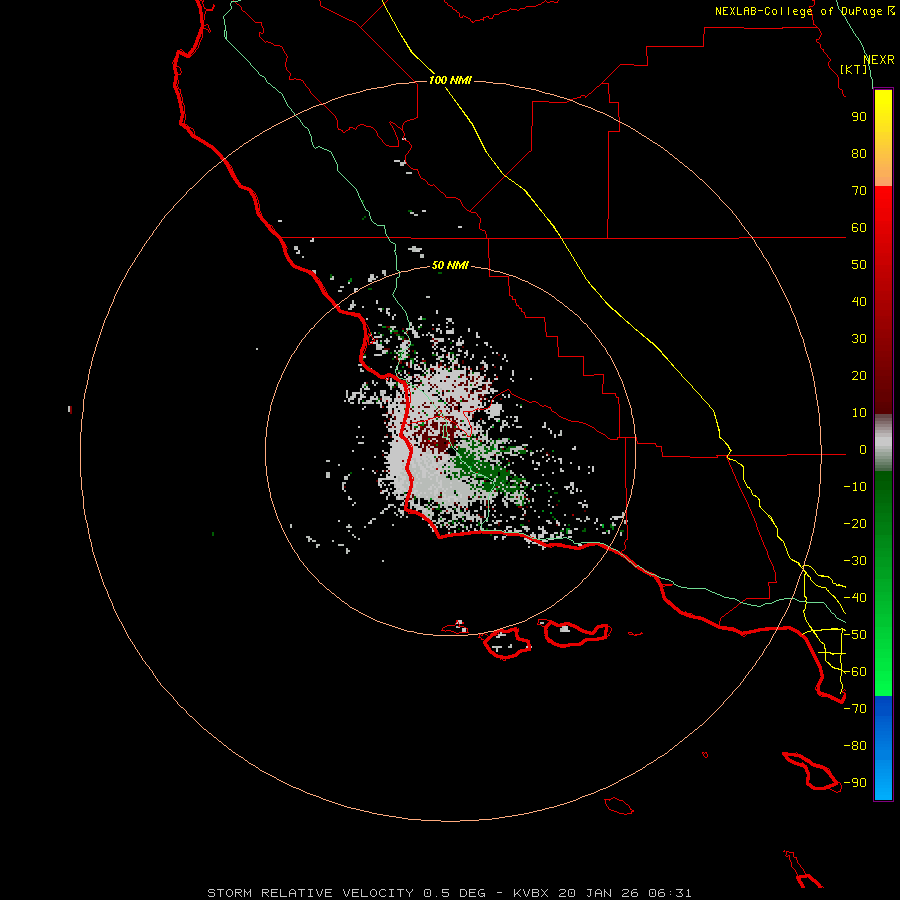
Task: Select the -30 scale value
Action: [855, 561]
